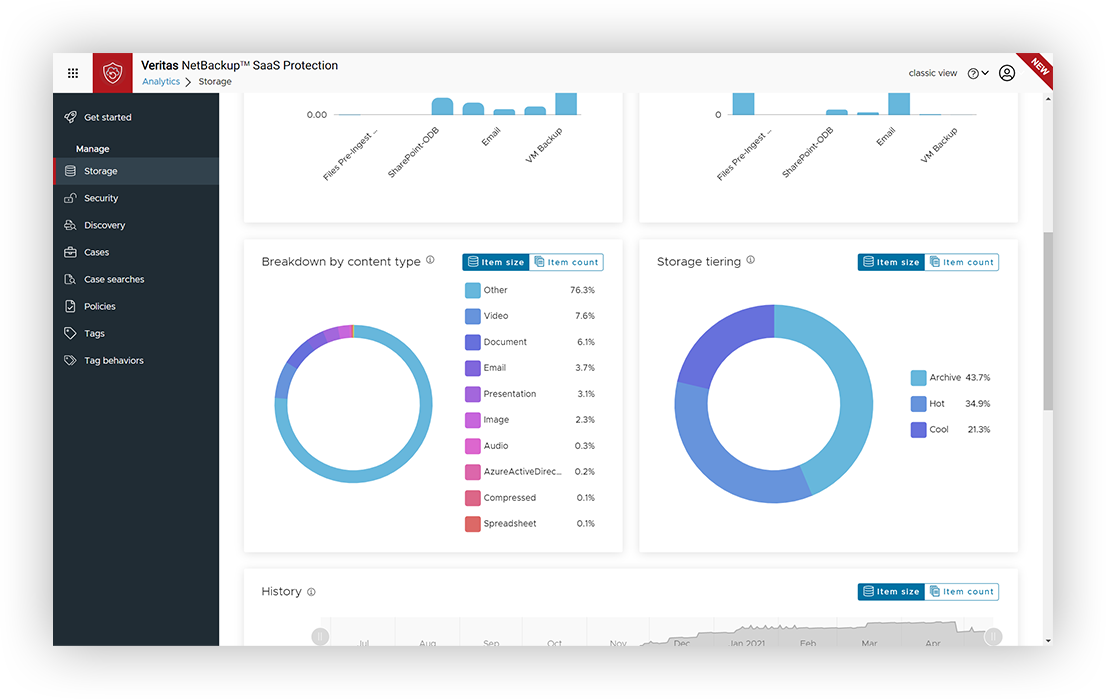The height and width of the screenshot is (699, 1106).
Task: Open the Discovery section in sidebar
Action: point(104,225)
